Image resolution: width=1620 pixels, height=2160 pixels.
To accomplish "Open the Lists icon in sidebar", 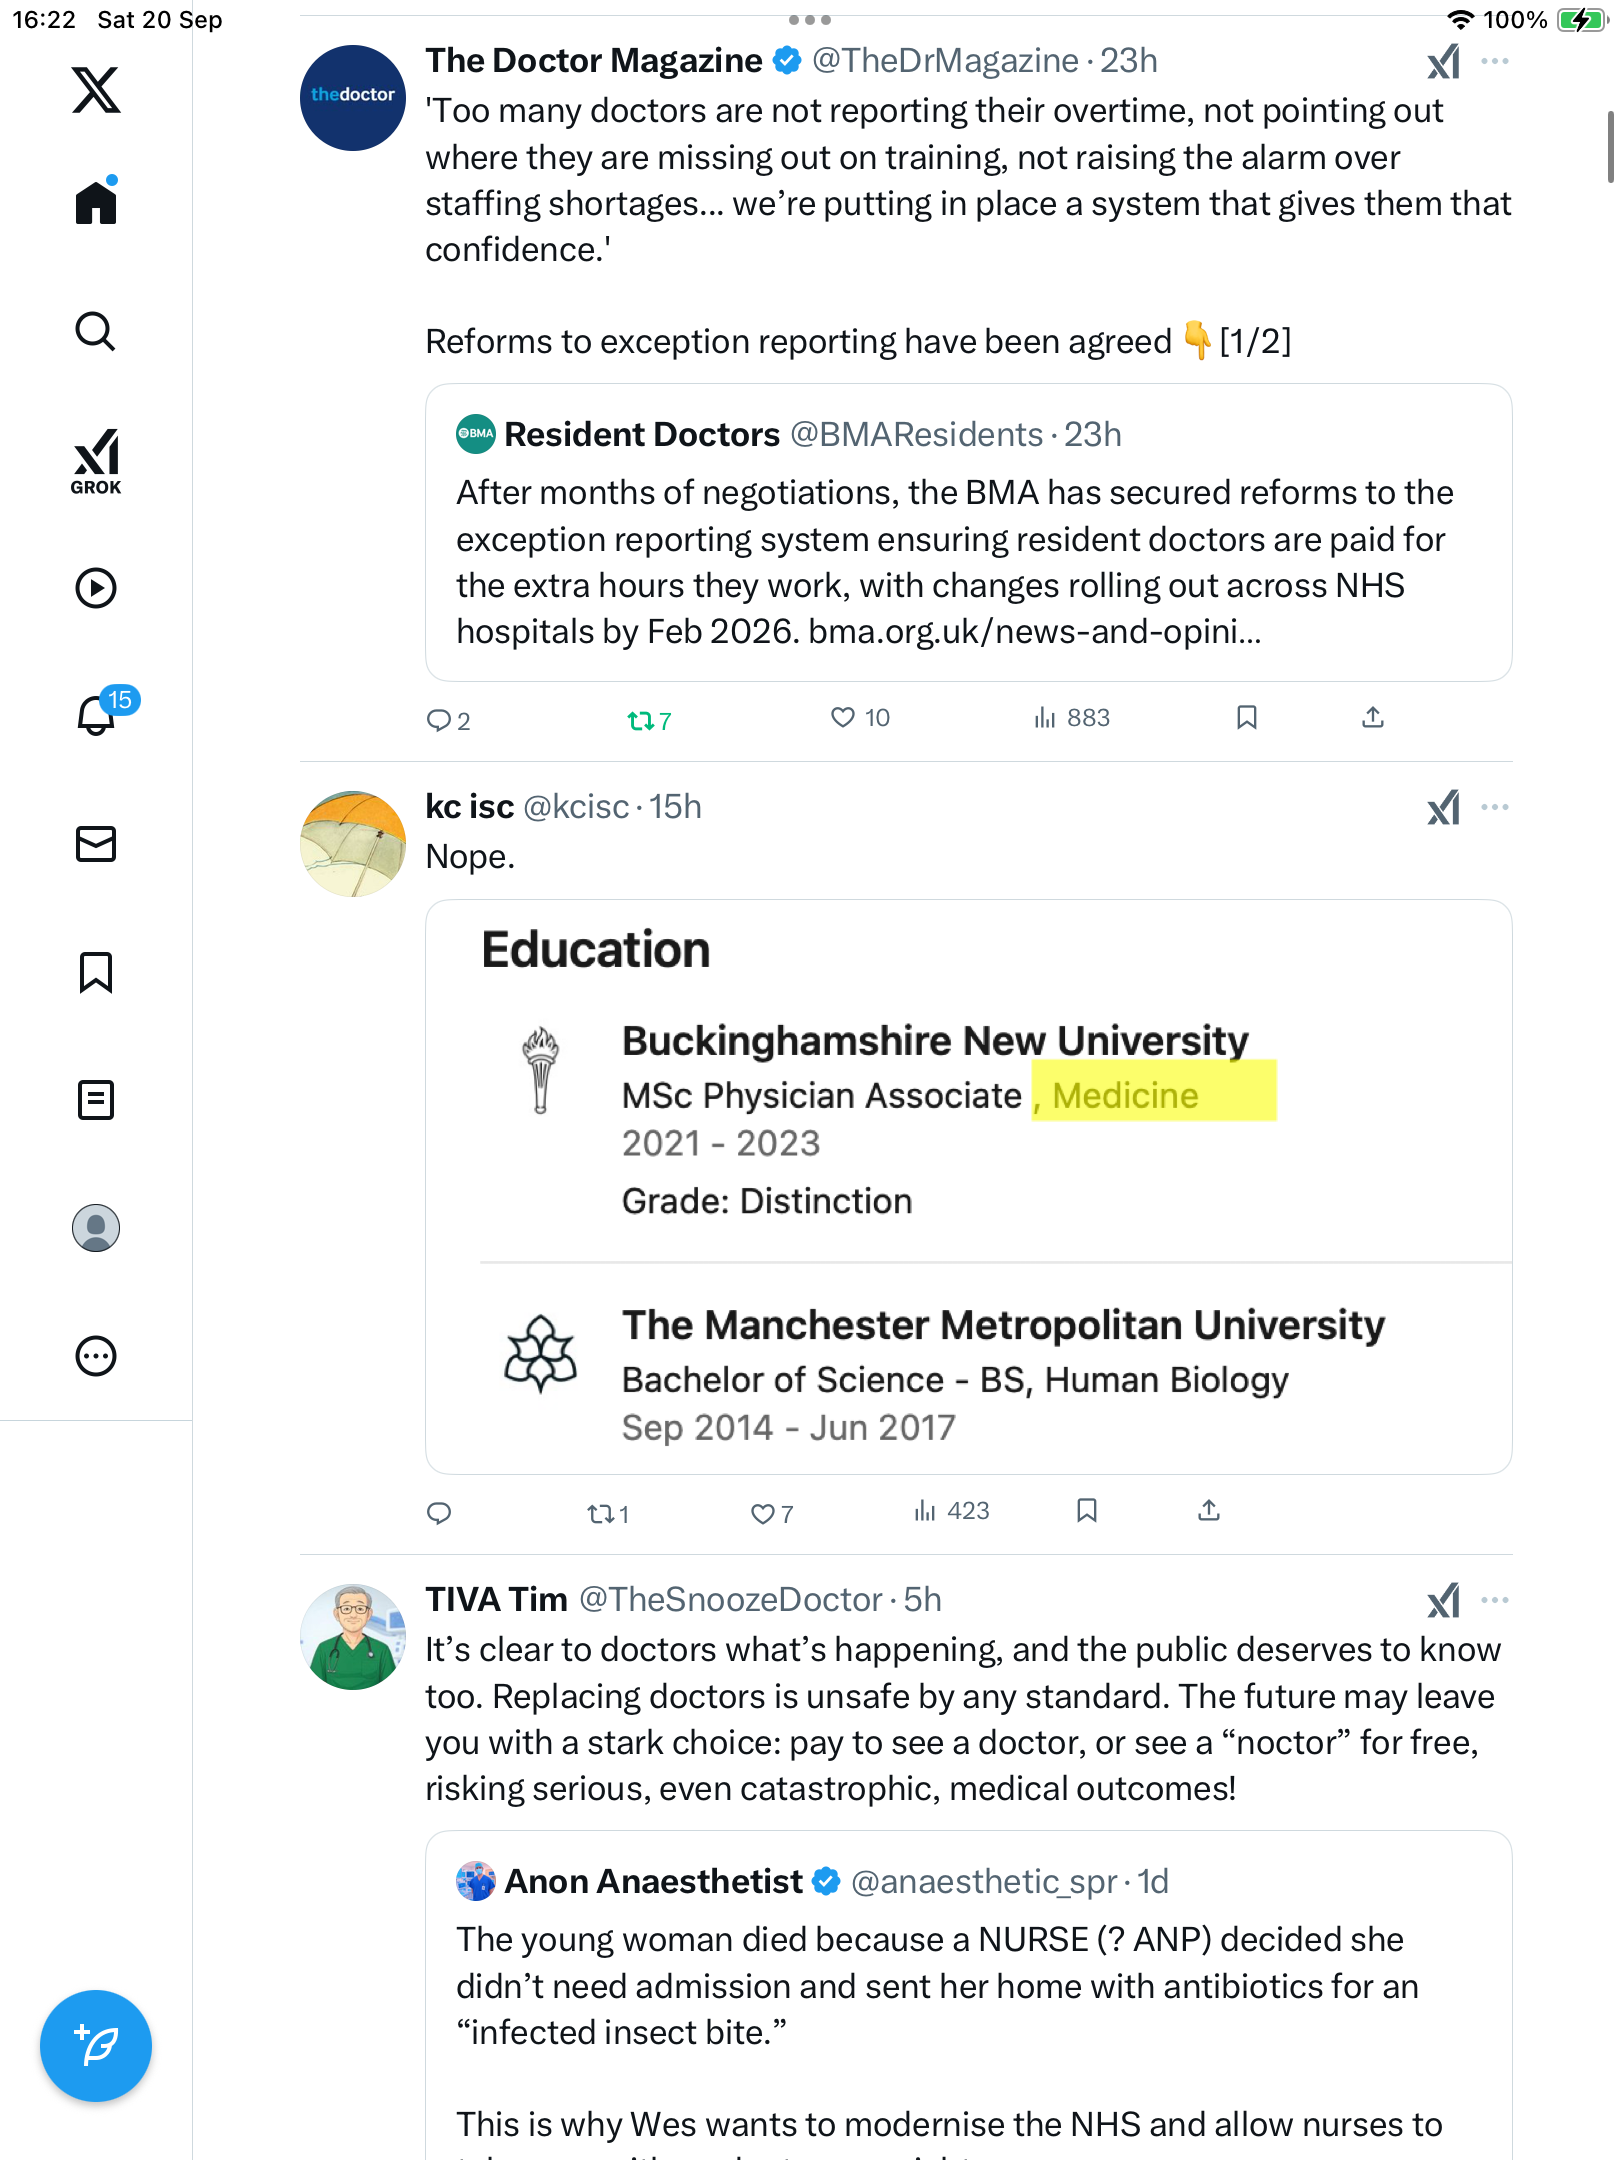I will (x=96, y=1100).
